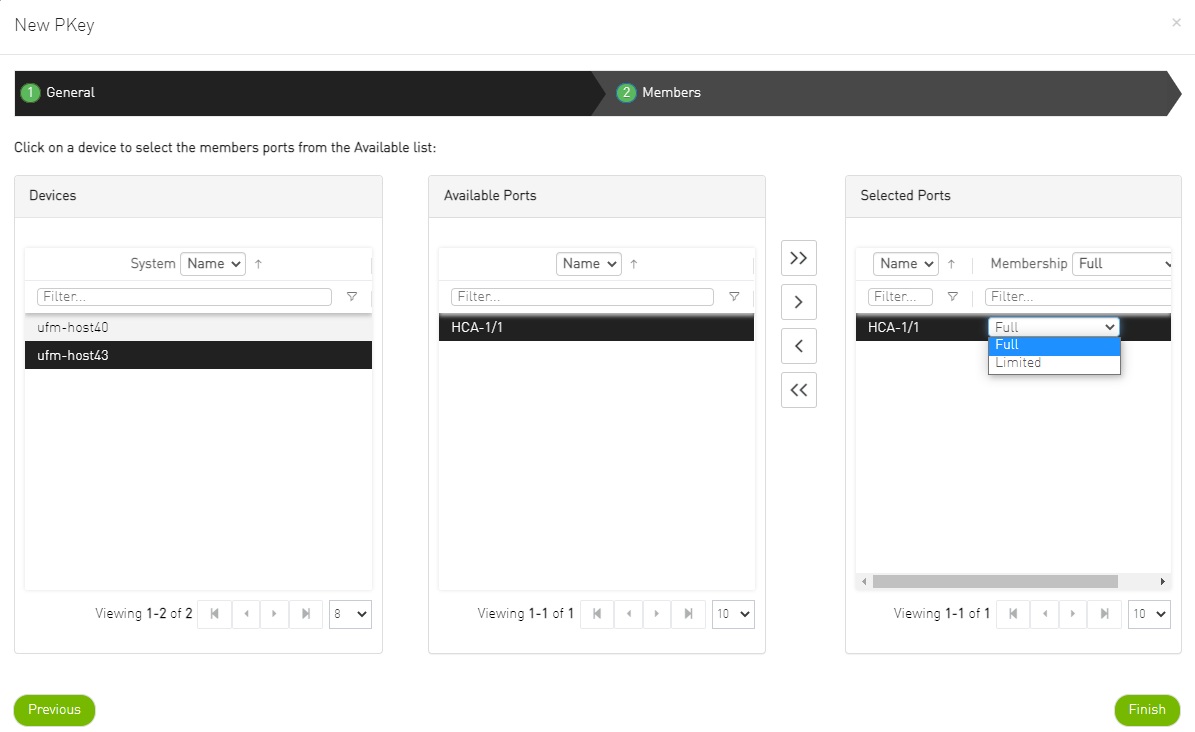
Task: Toggle sort direction arrow in Devices panel
Action: click(x=258, y=263)
